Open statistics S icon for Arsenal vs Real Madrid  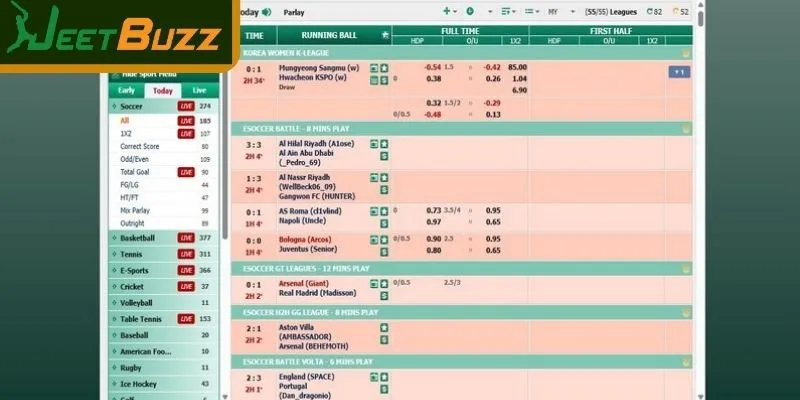pos(384,296)
